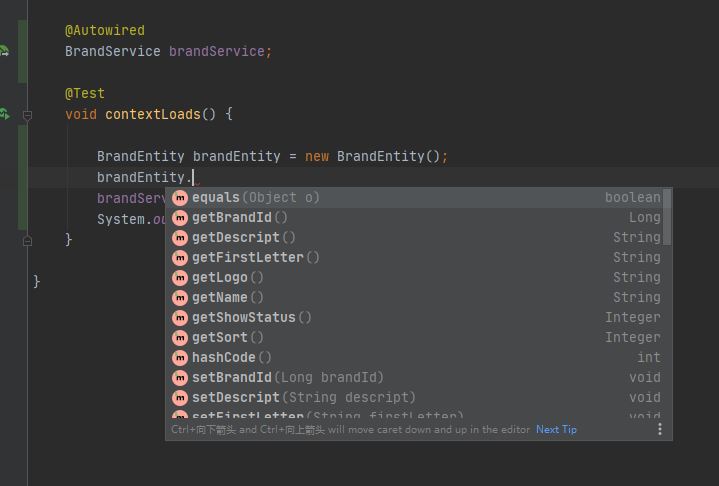The height and width of the screenshot is (486, 719).
Task: Open the vertical dots popup options menu
Action: 659,429
